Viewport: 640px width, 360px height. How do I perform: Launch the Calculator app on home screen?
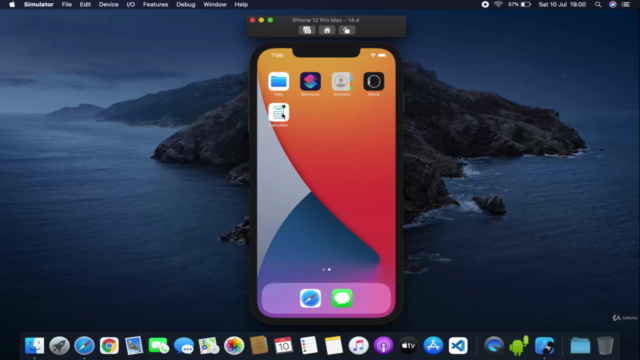coord(278,113)
